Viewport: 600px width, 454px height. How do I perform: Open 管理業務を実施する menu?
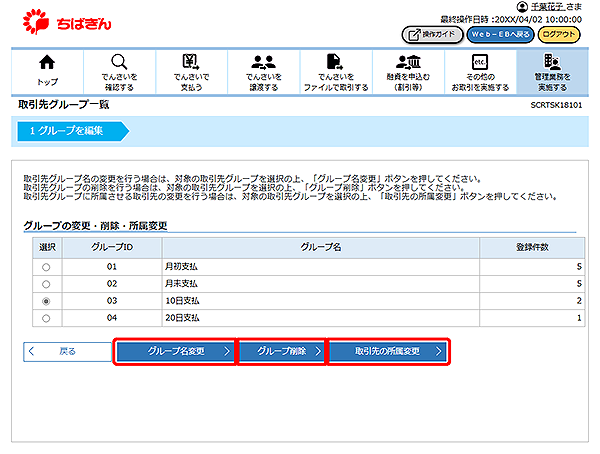point(551,70)
